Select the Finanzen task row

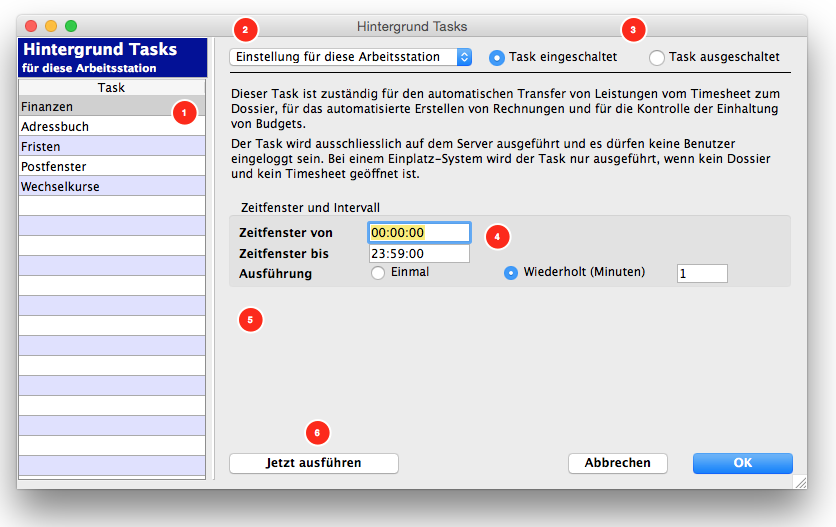tap(112, 106)
